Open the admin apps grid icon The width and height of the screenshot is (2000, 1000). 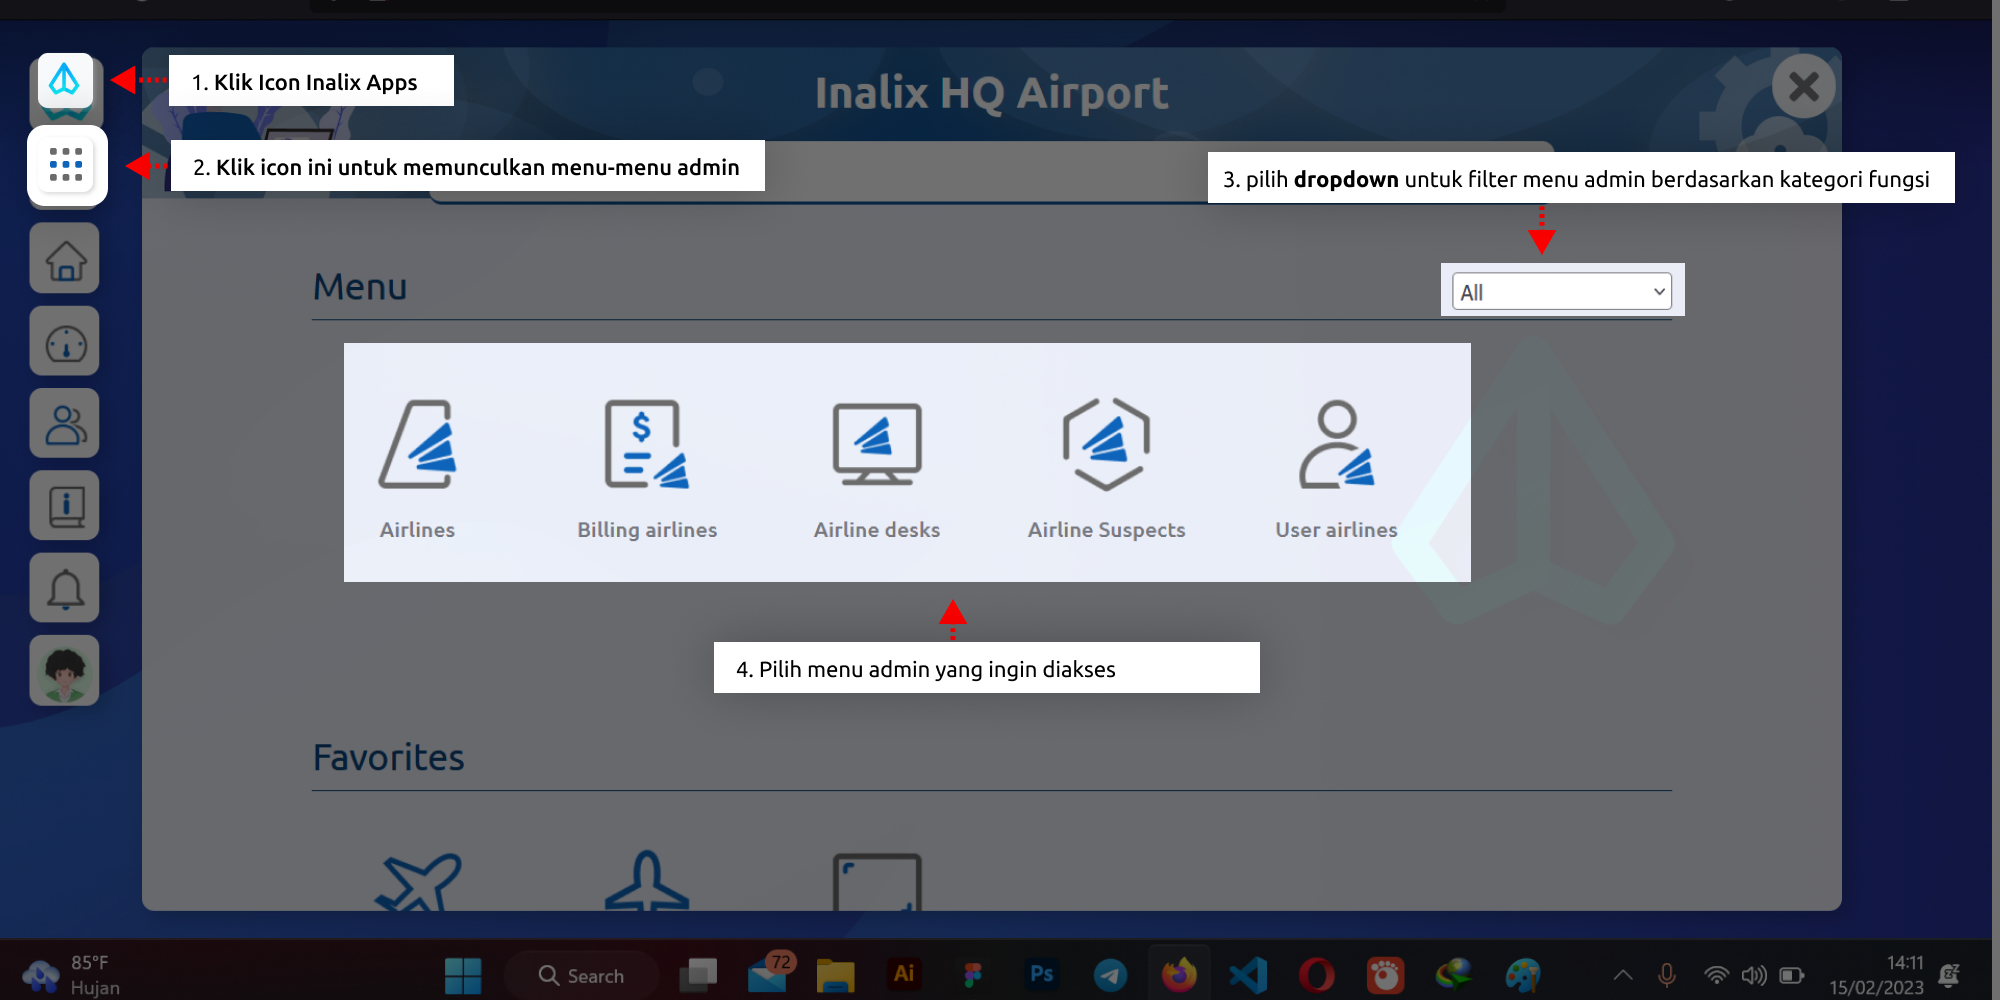[64, 166]
